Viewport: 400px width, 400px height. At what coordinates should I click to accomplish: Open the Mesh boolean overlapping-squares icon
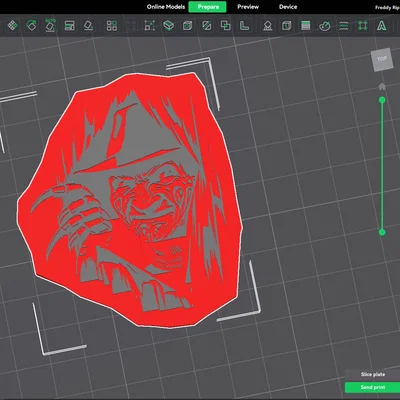coord(226,26)
